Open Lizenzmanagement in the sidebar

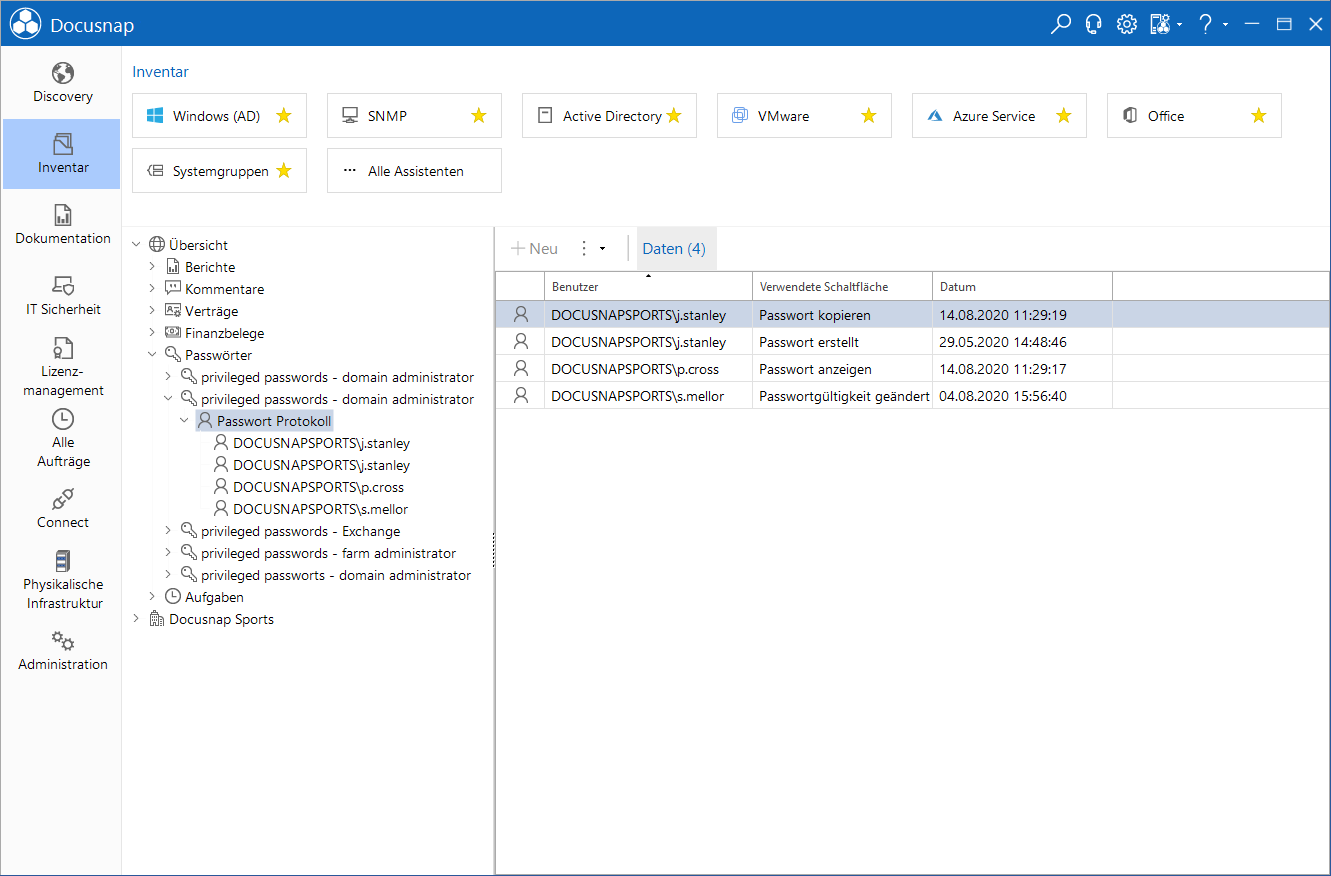[x=62, y=368]
